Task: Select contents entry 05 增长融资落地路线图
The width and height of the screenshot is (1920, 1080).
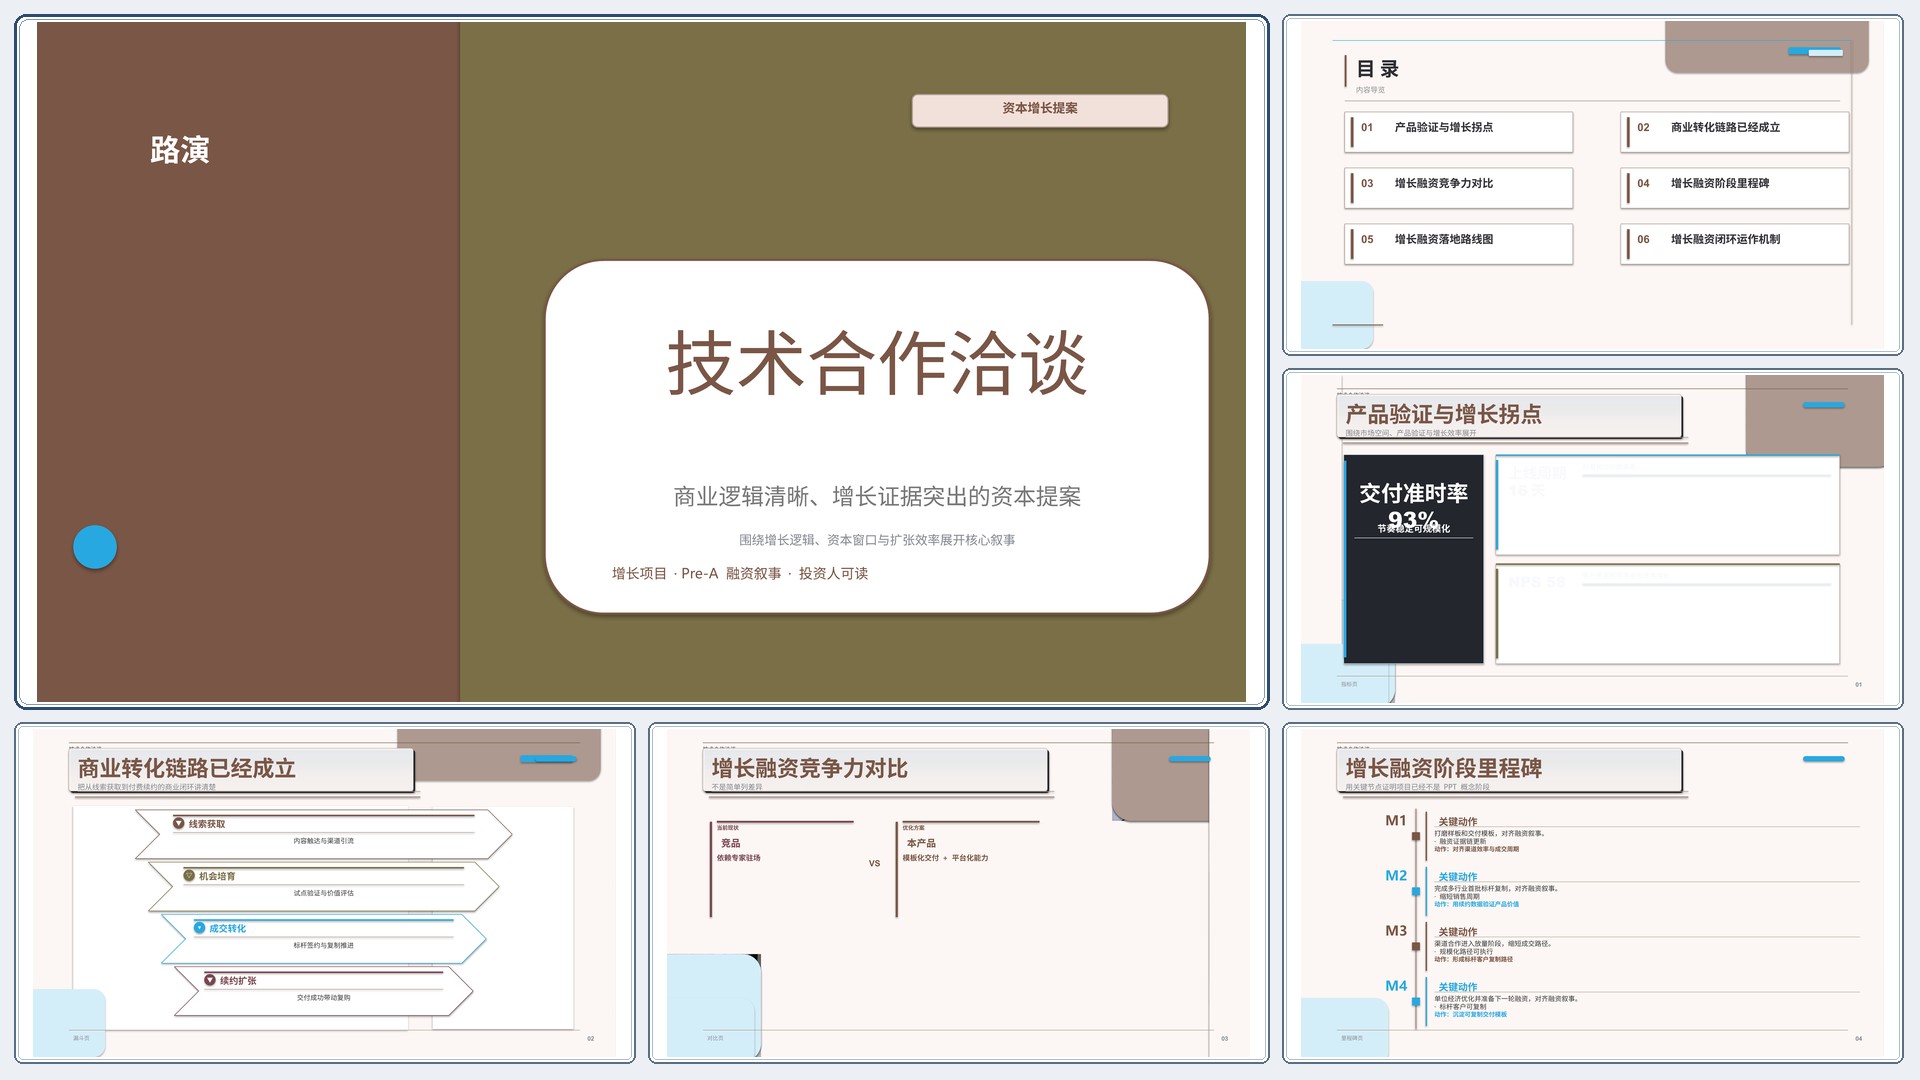Action: tap(1459, 243)
